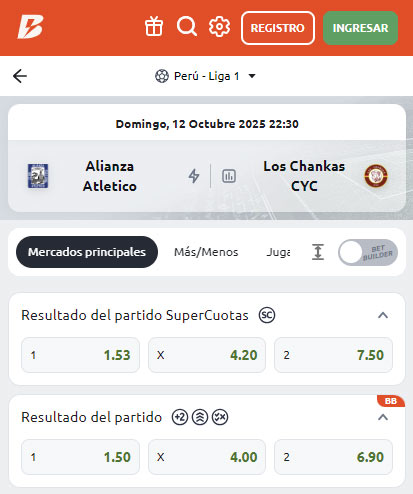
Task: Click the Betsson B logo
Action: [30, 27]
